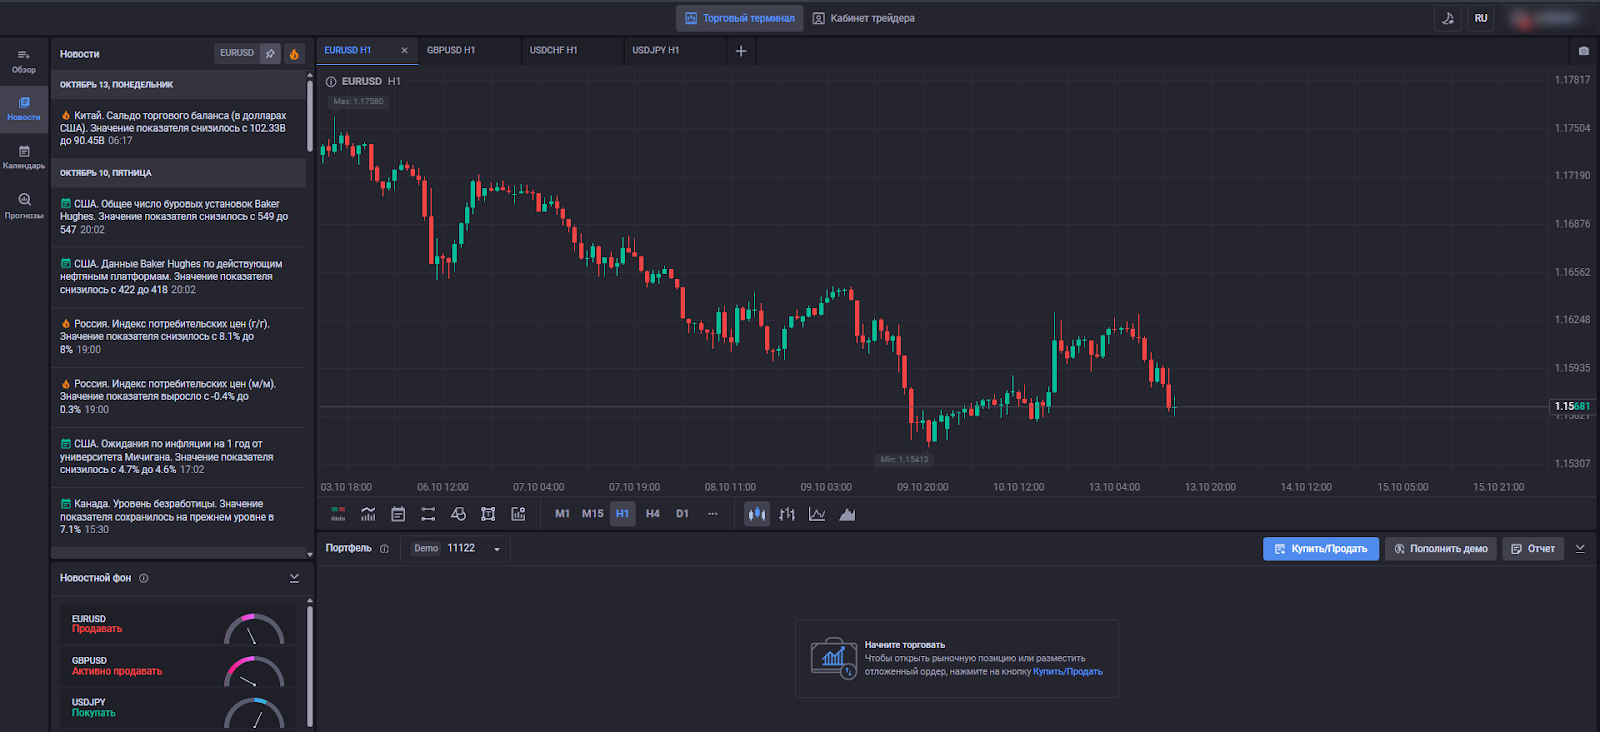Open the Обзор sidebar section

pos(24,61)
